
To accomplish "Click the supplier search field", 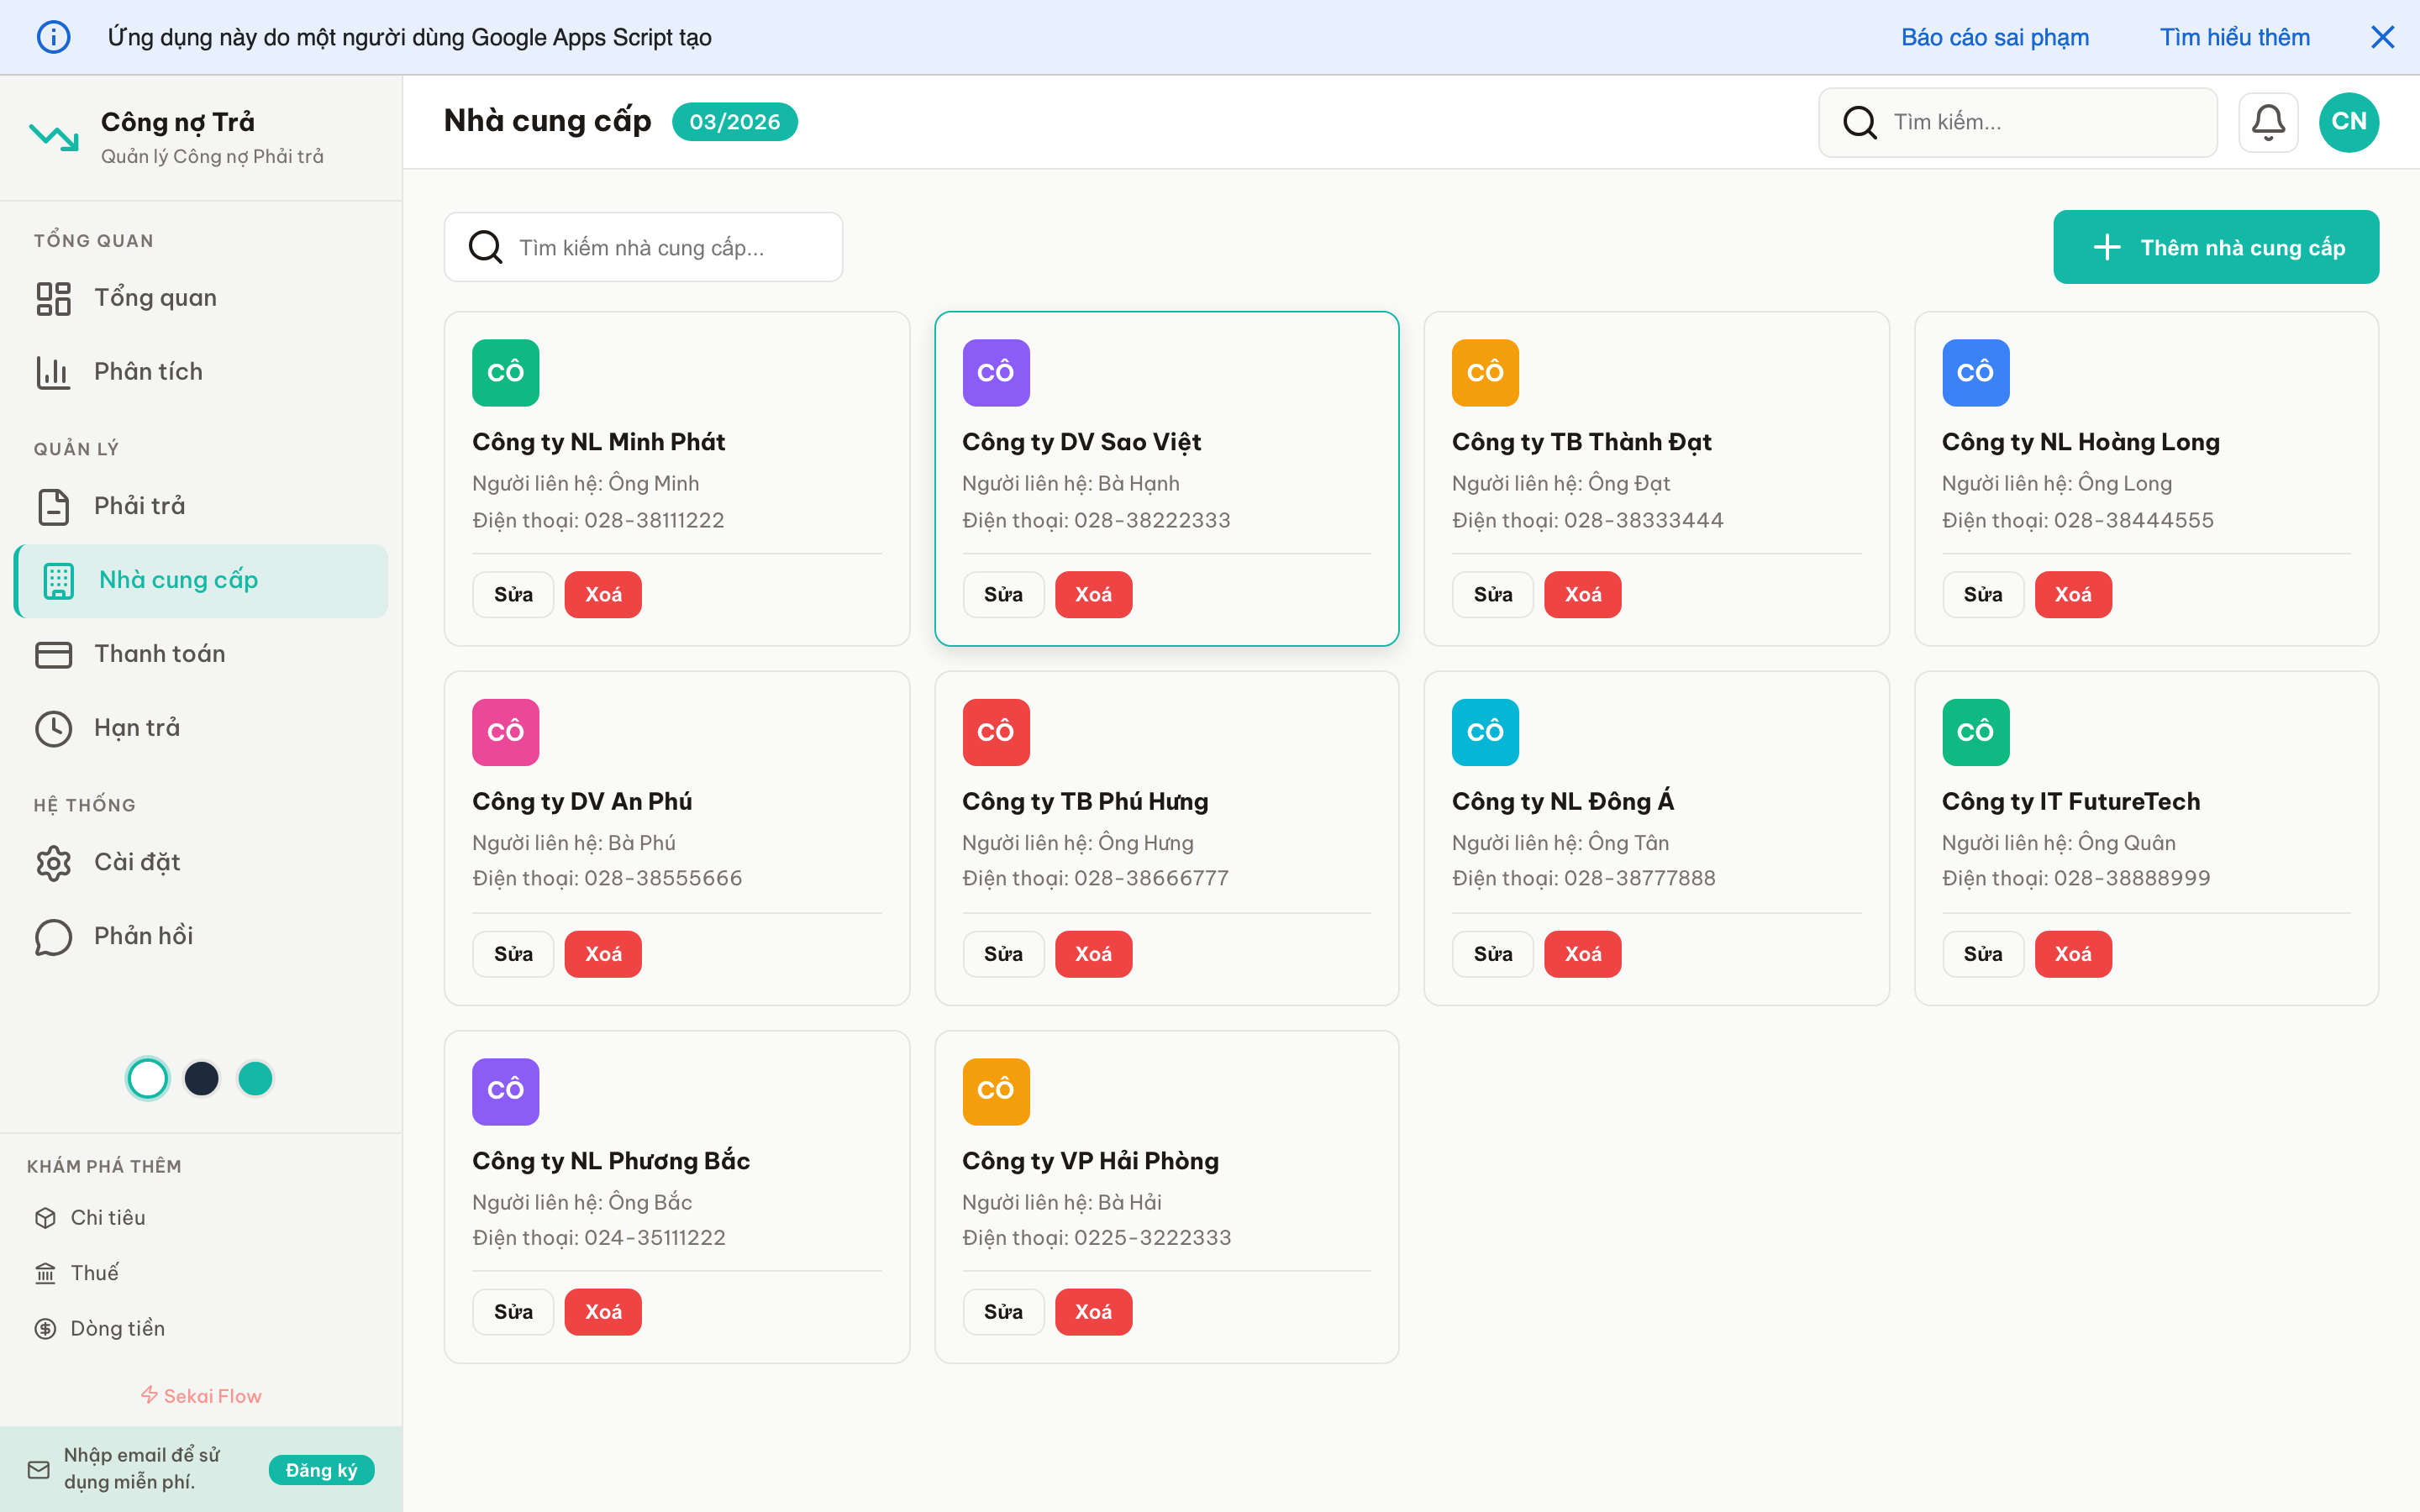I will point(643,247).
